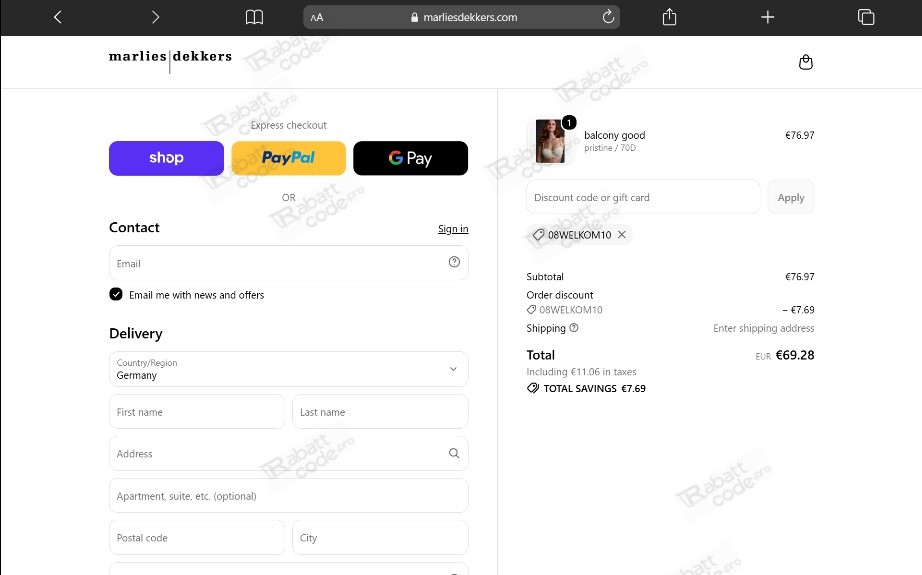Click the Contact heading
The width and height of the screenshot is (922, 575).
point(134,228)
